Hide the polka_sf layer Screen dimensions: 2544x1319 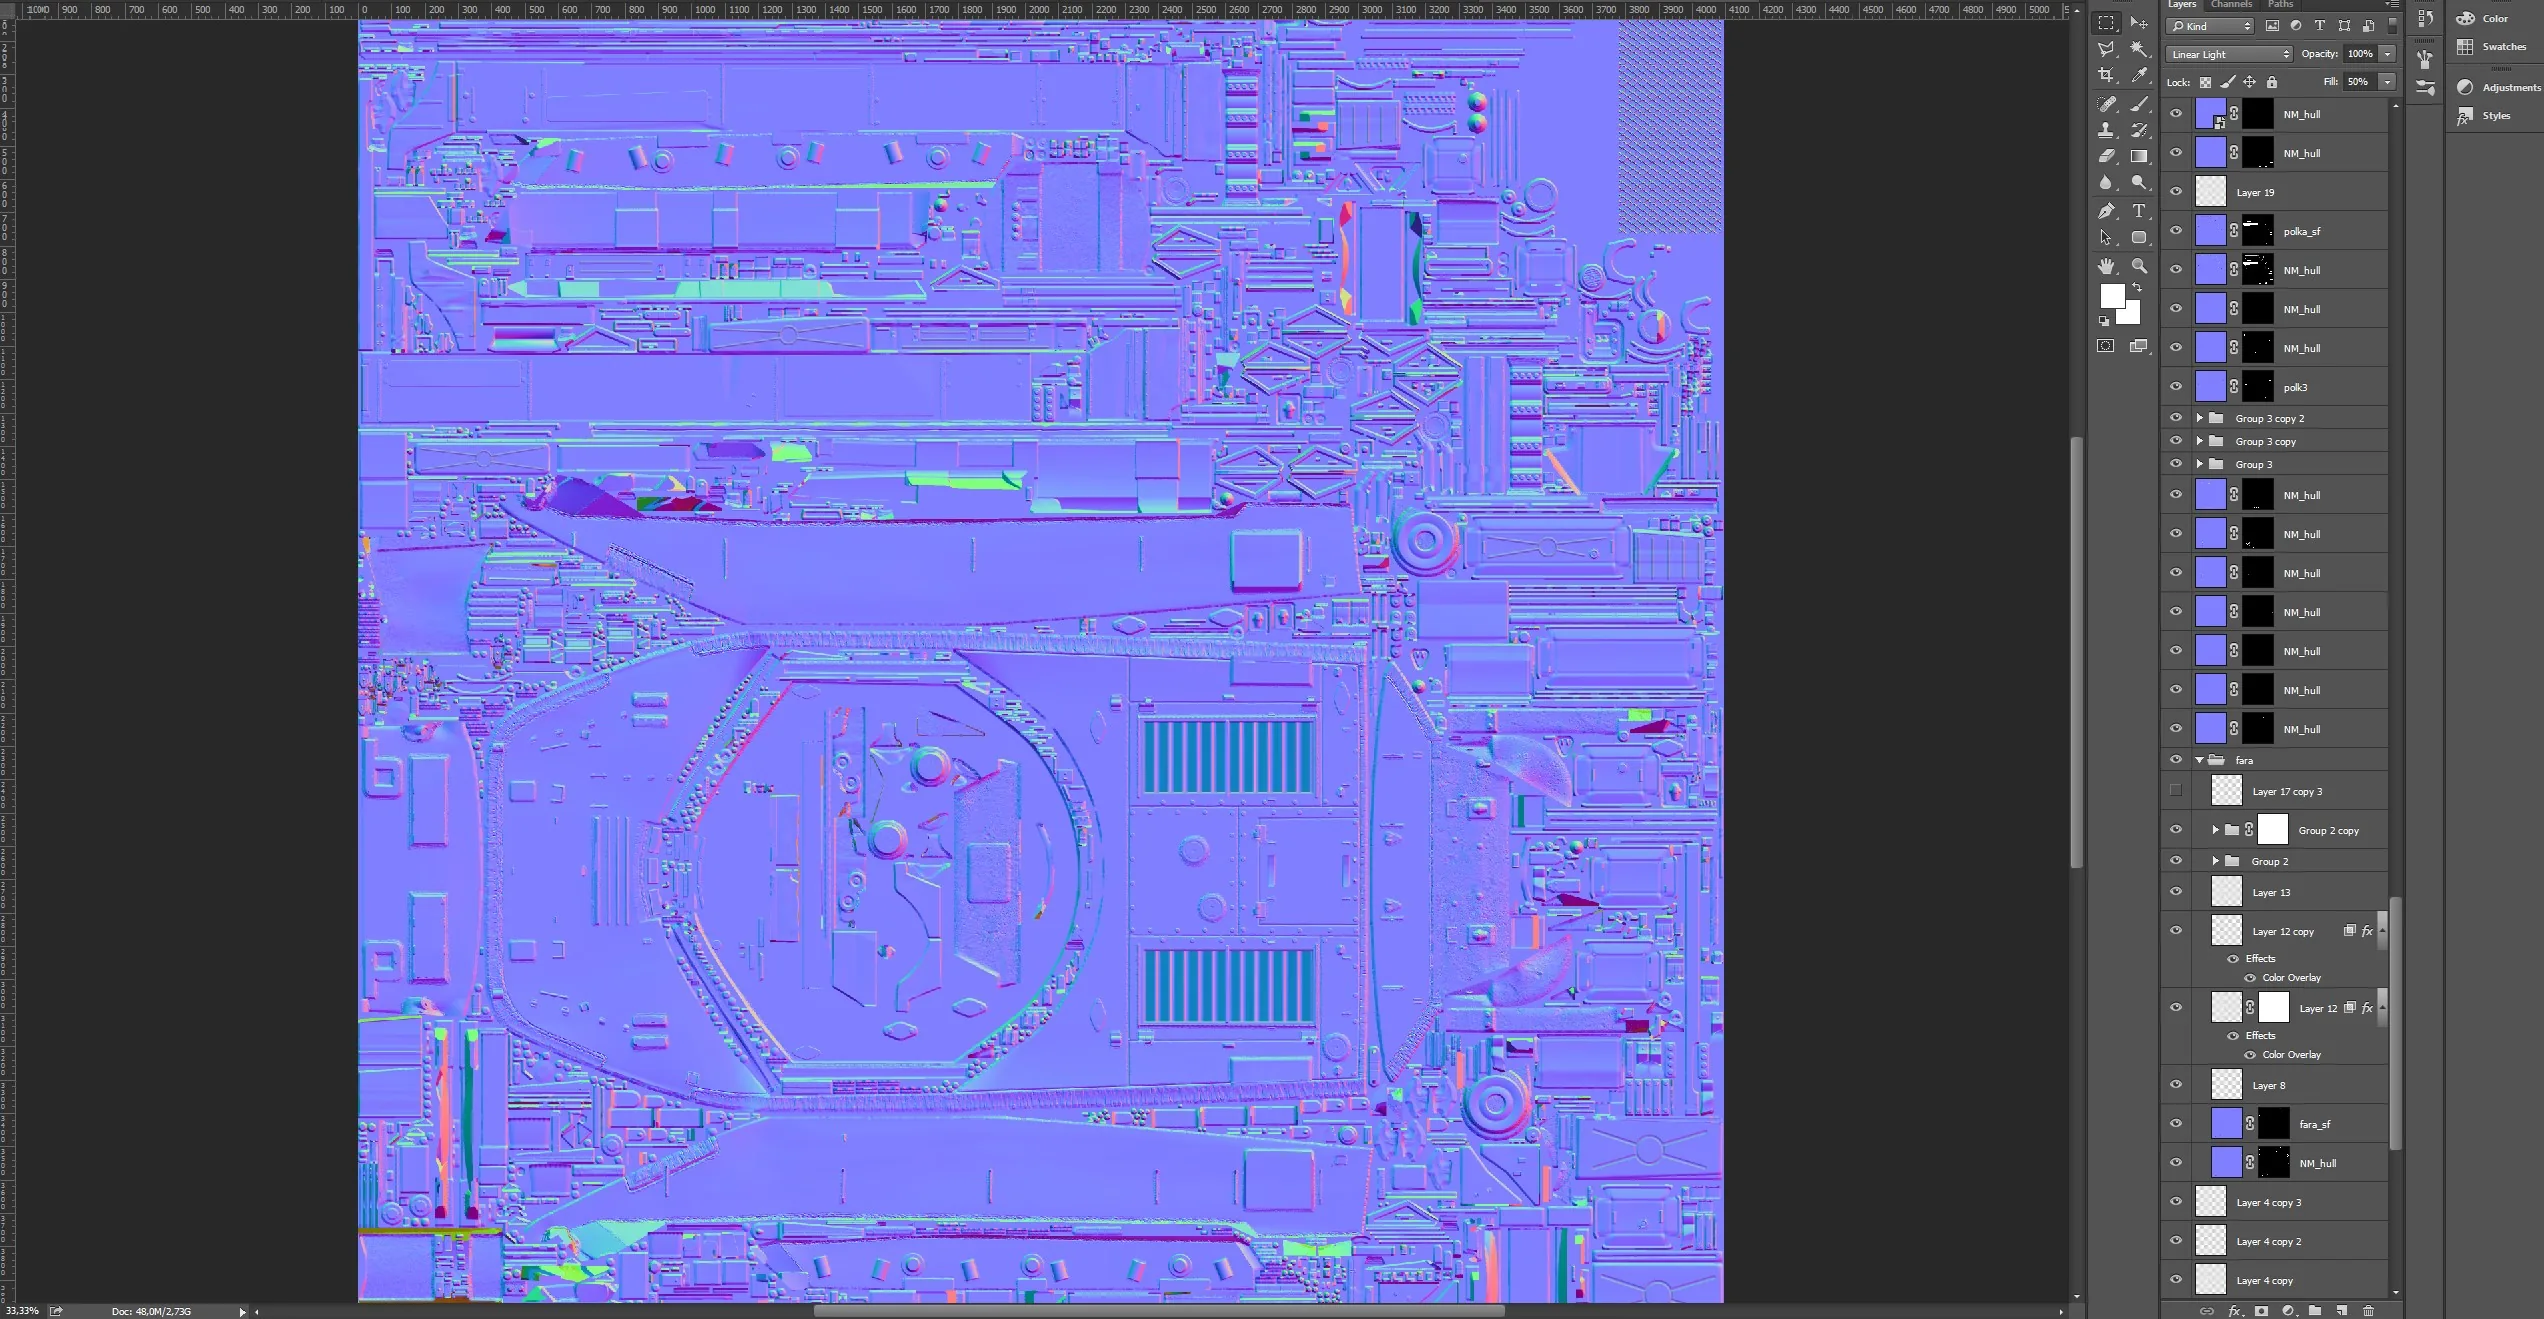[2176, 231]
